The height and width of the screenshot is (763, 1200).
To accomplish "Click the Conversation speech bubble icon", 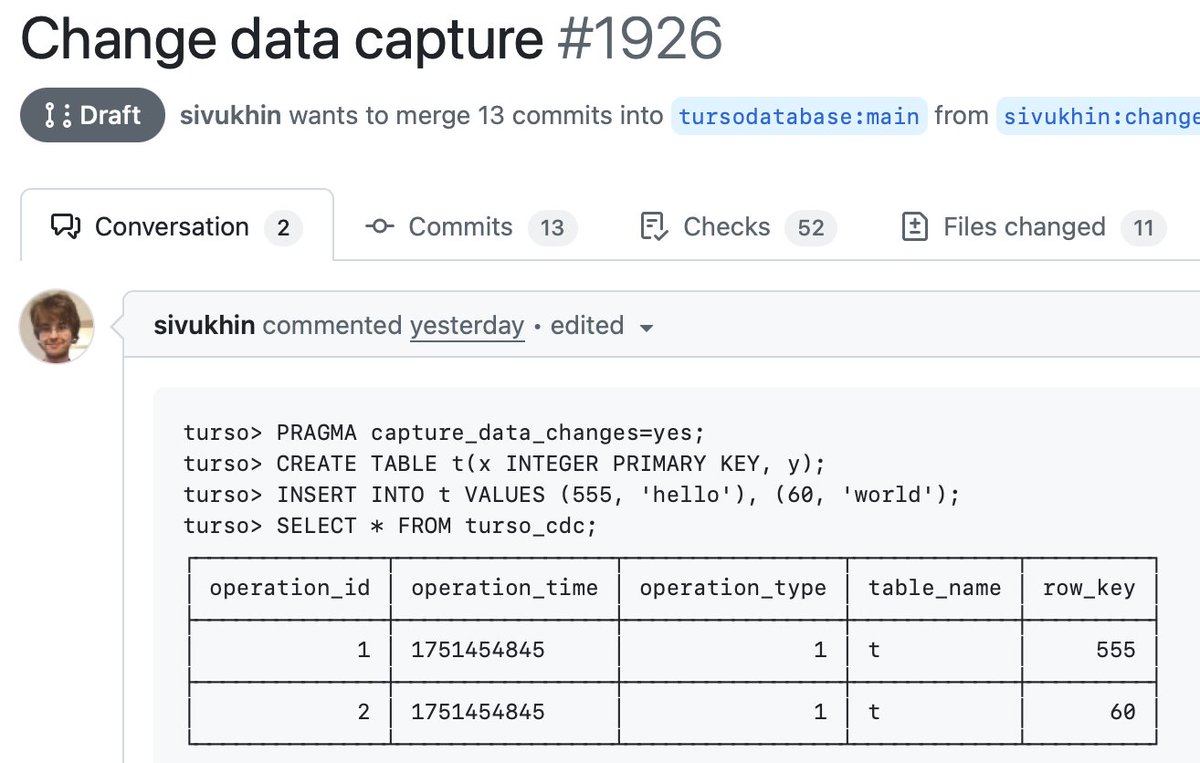I will coord(65,227).
